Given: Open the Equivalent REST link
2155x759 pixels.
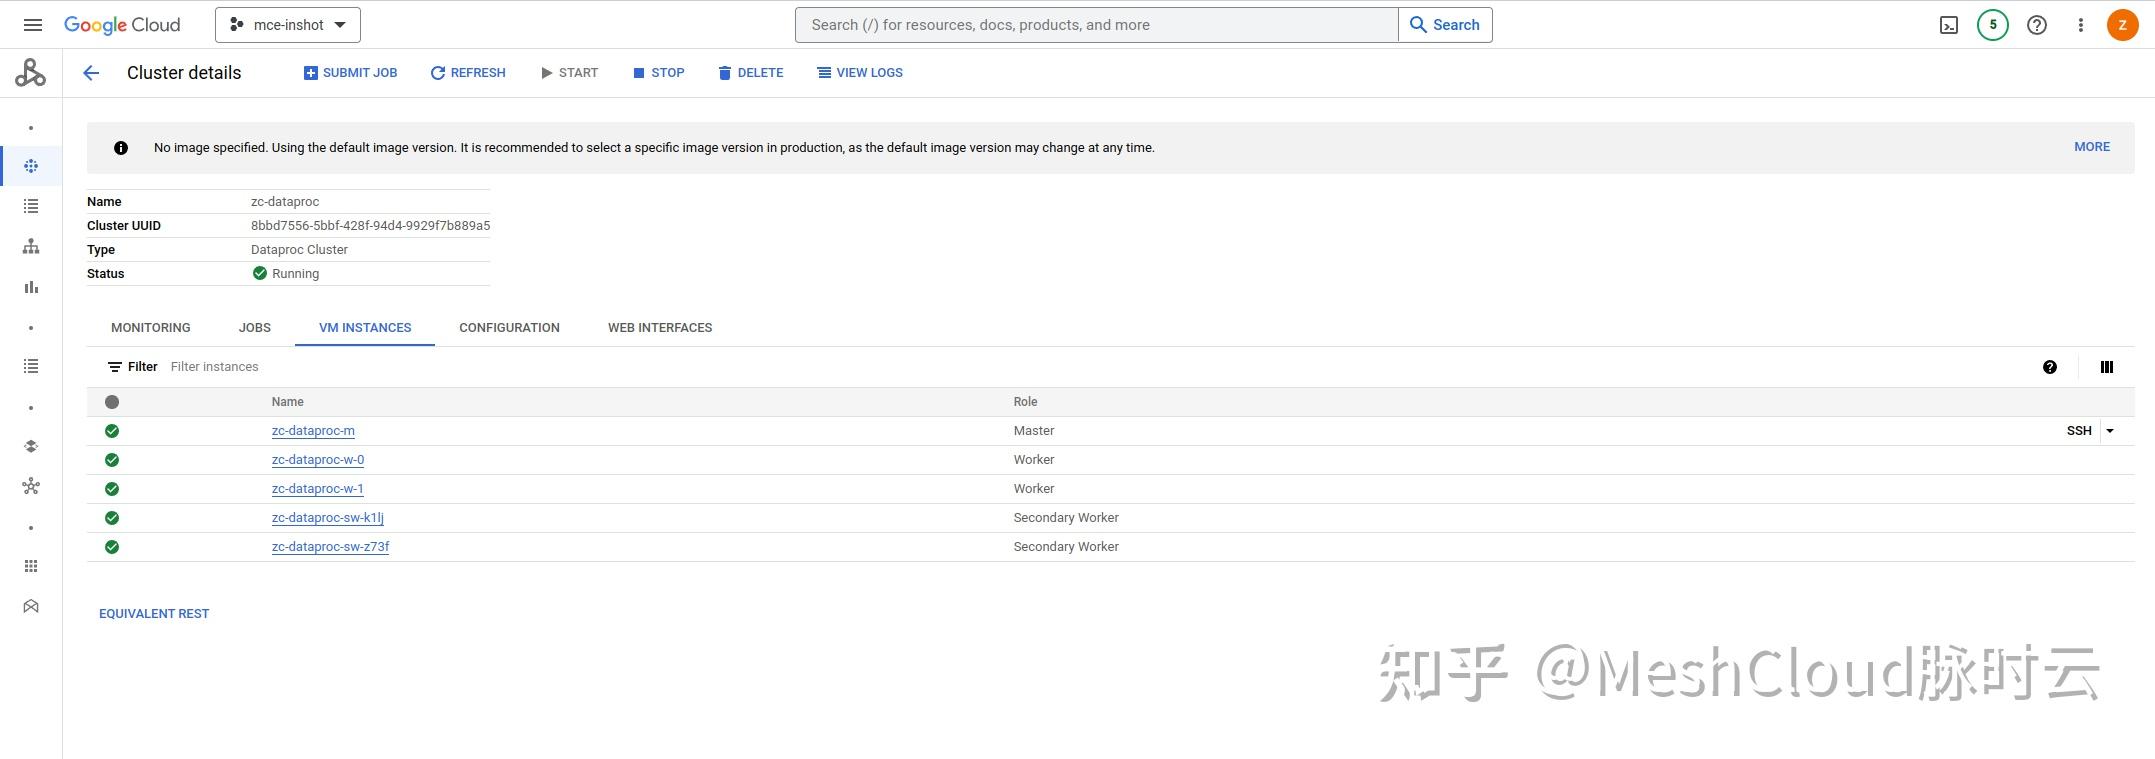Looking at the screenshot, I should pyautogui.click(x=154, y=614).
